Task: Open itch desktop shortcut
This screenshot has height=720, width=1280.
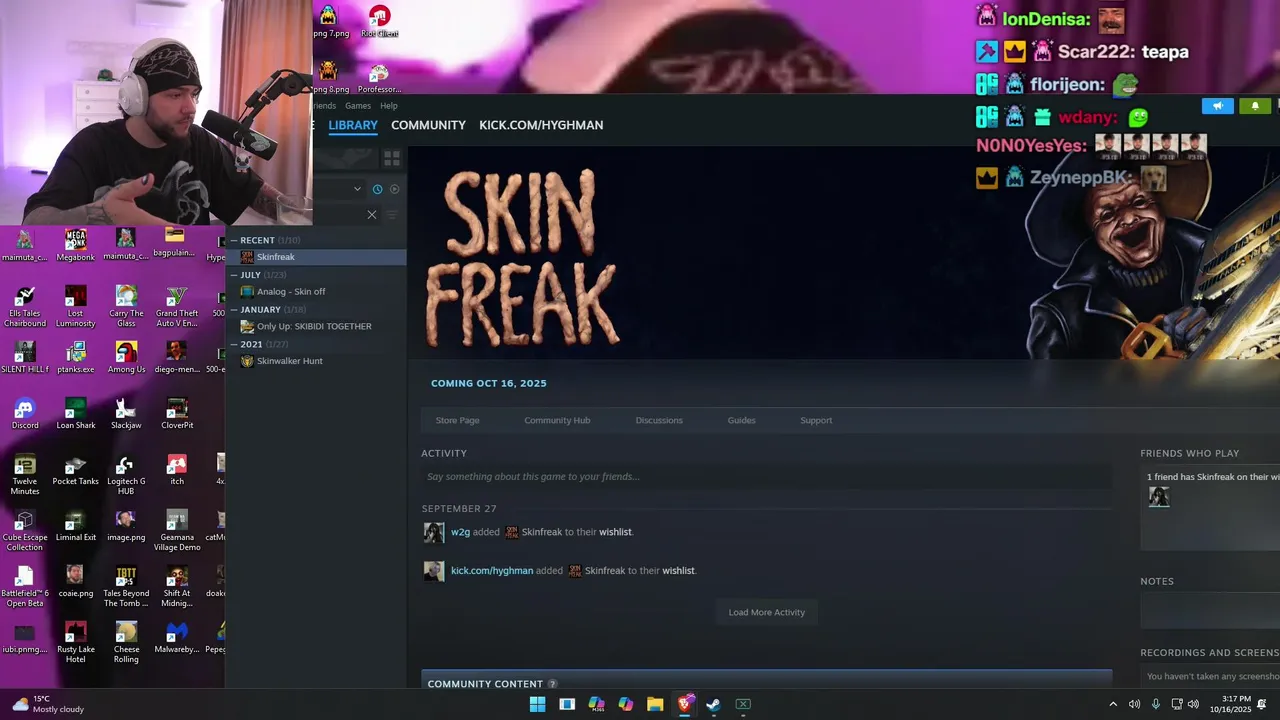Action: click(177, 469)
